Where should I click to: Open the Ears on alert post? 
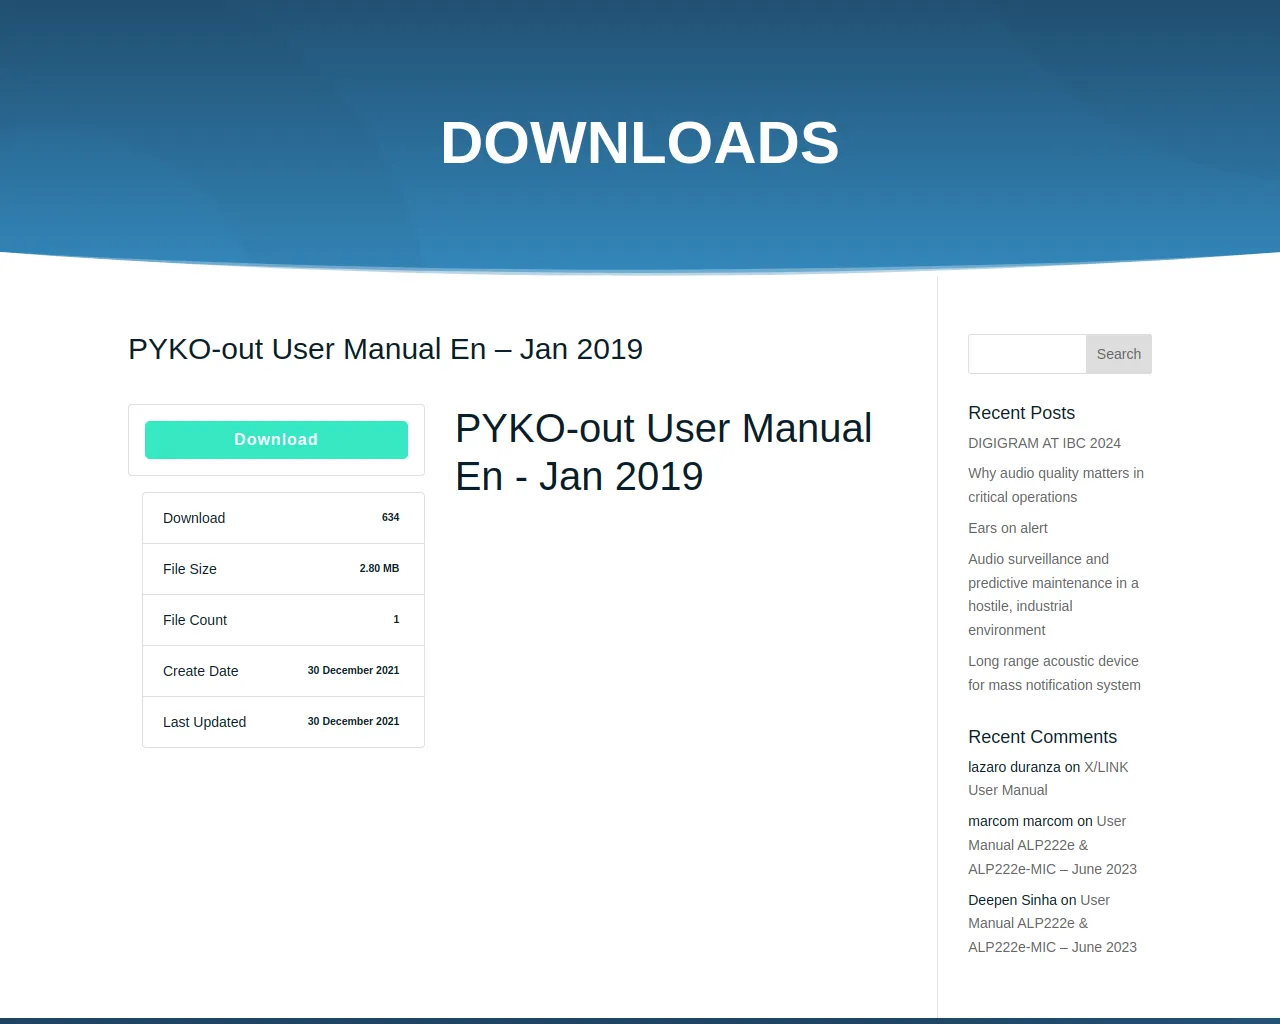click(1008, 528)
